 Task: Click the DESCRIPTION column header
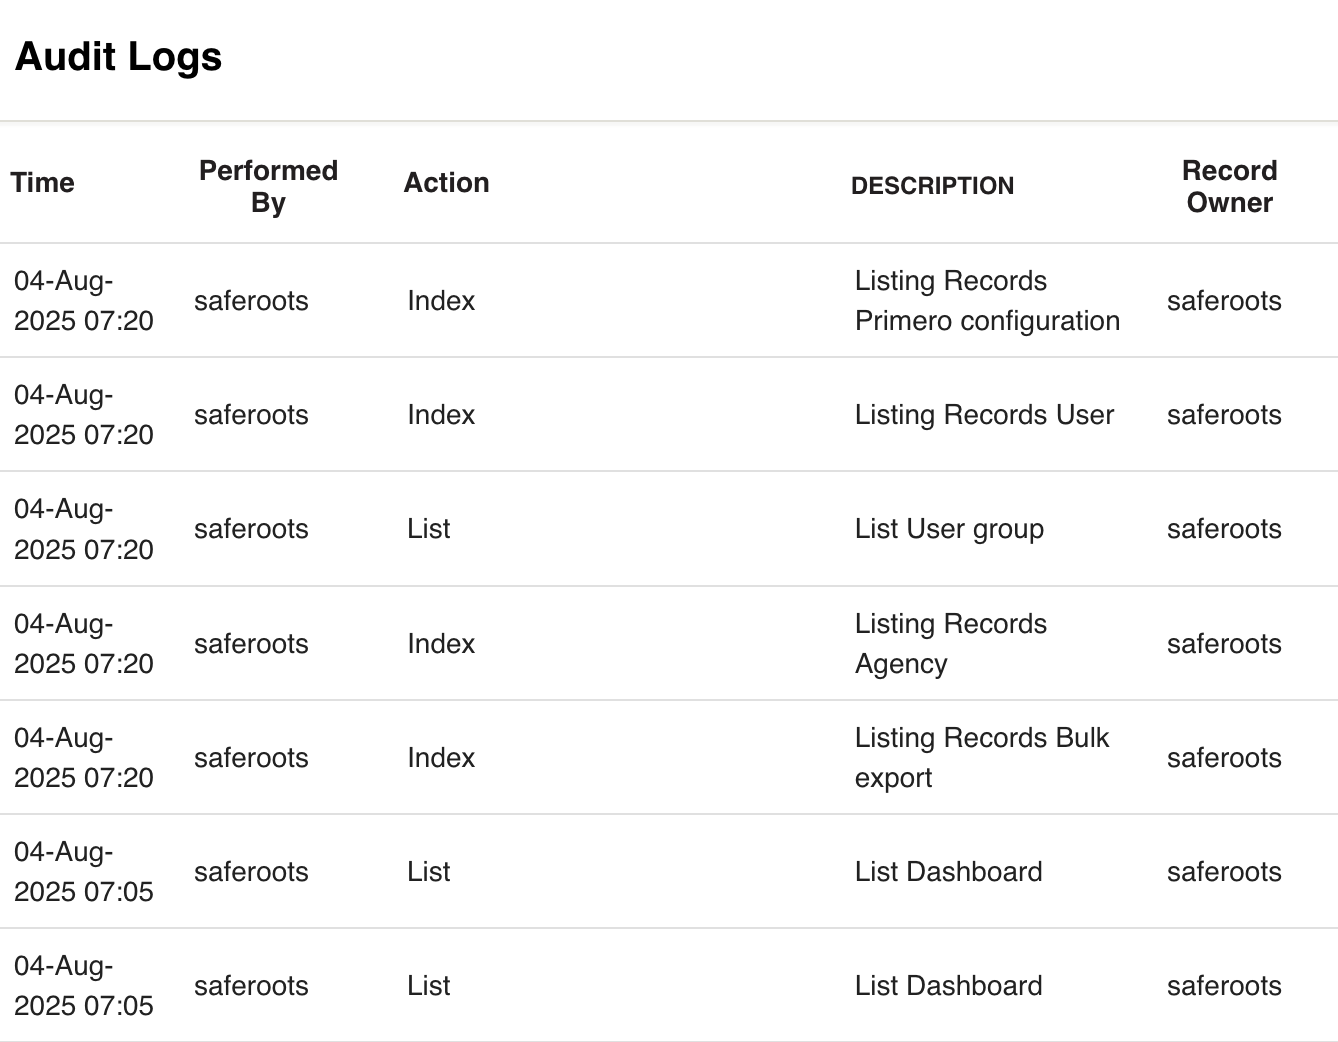tap(932, 186)
